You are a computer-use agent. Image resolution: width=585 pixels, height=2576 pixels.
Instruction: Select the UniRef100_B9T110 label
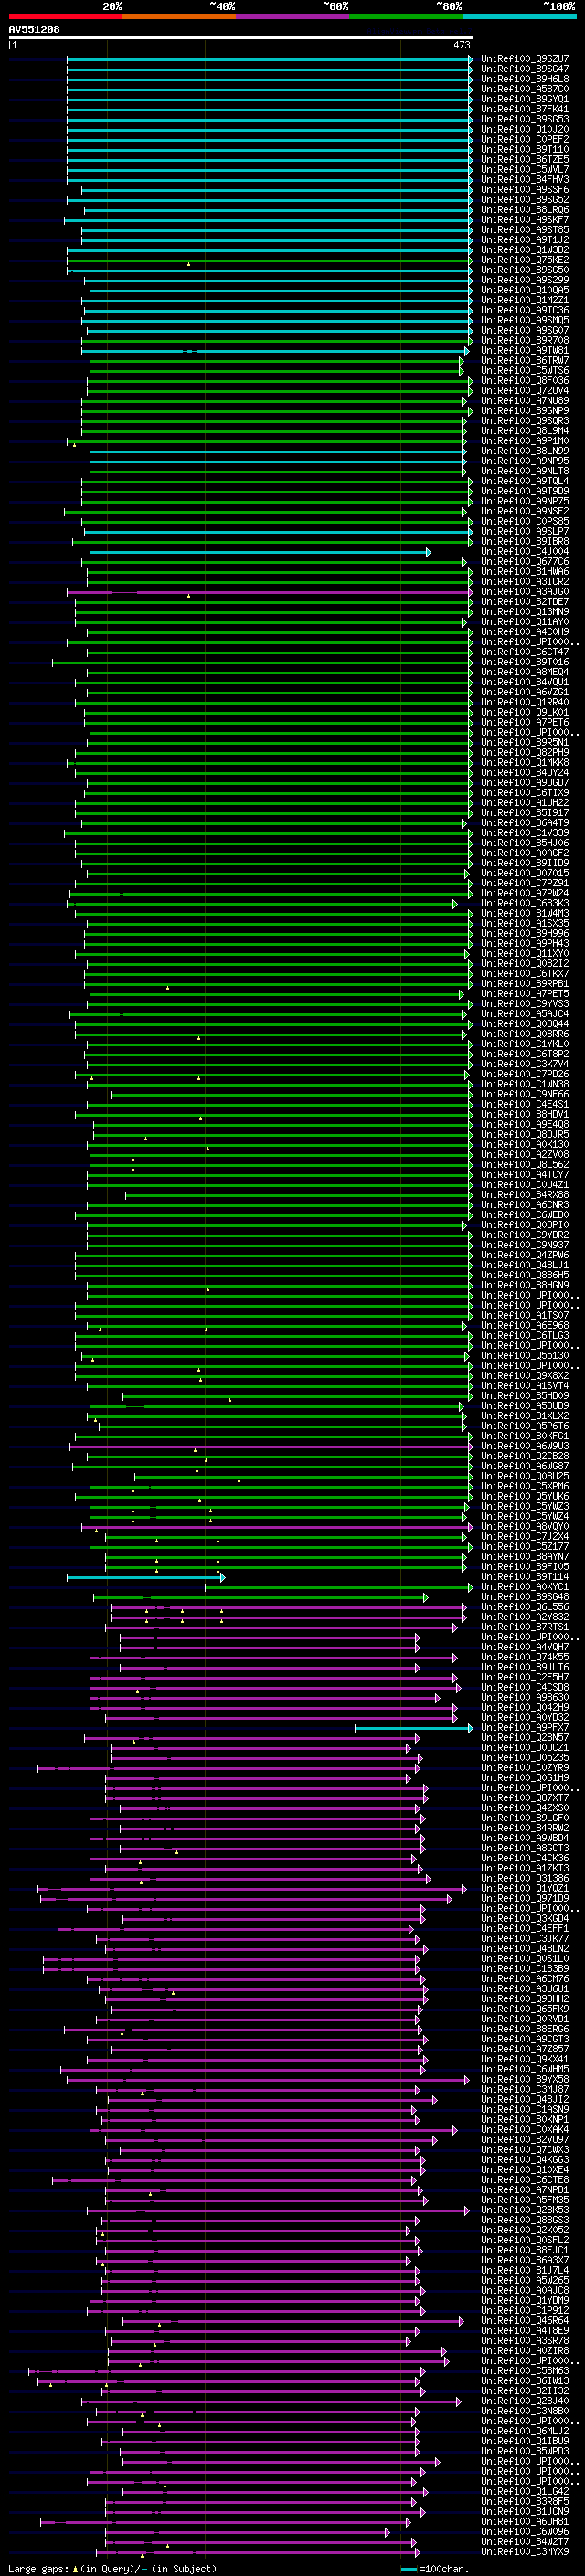tap(525, 149)
